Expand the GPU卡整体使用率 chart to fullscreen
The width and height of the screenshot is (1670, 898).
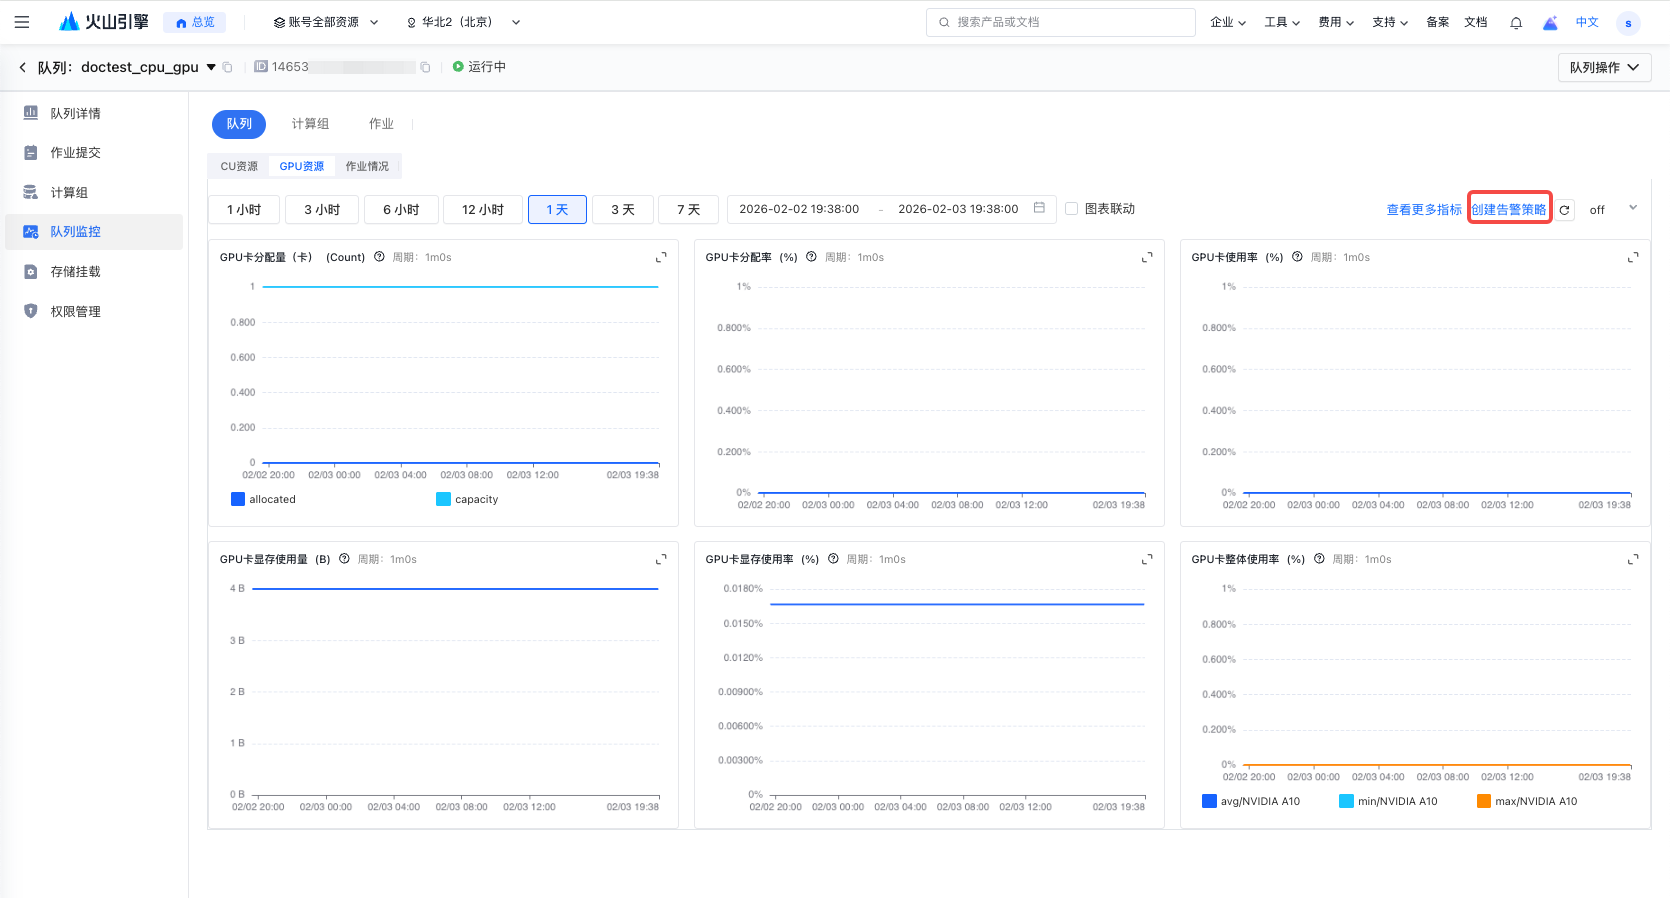tap(1633, 560)
